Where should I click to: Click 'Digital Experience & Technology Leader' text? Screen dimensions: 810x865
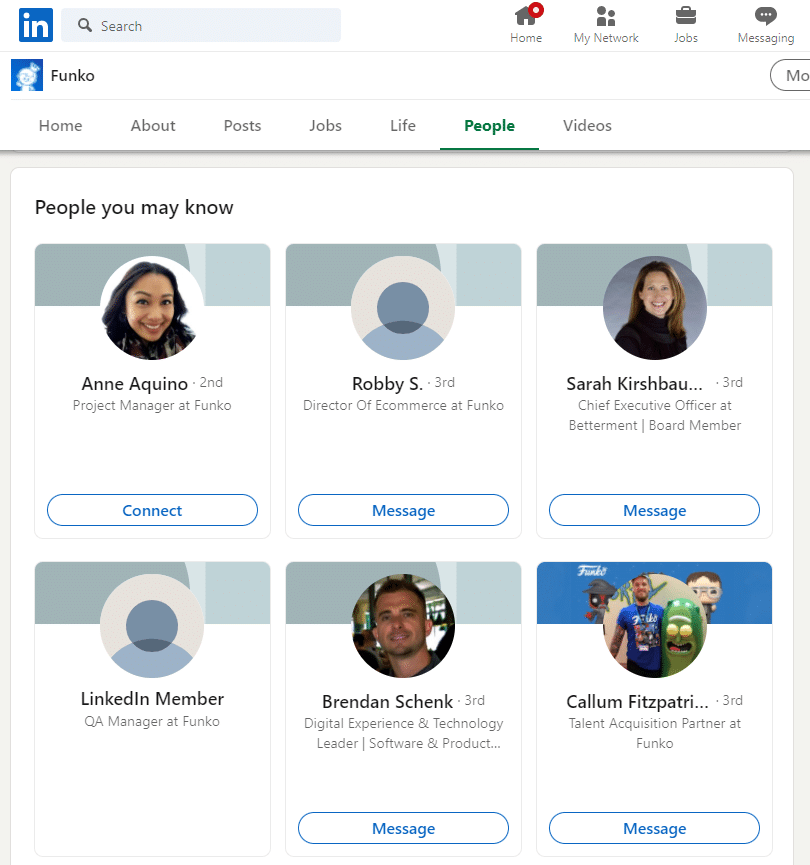pyautogui.click(x=403, y=733)
